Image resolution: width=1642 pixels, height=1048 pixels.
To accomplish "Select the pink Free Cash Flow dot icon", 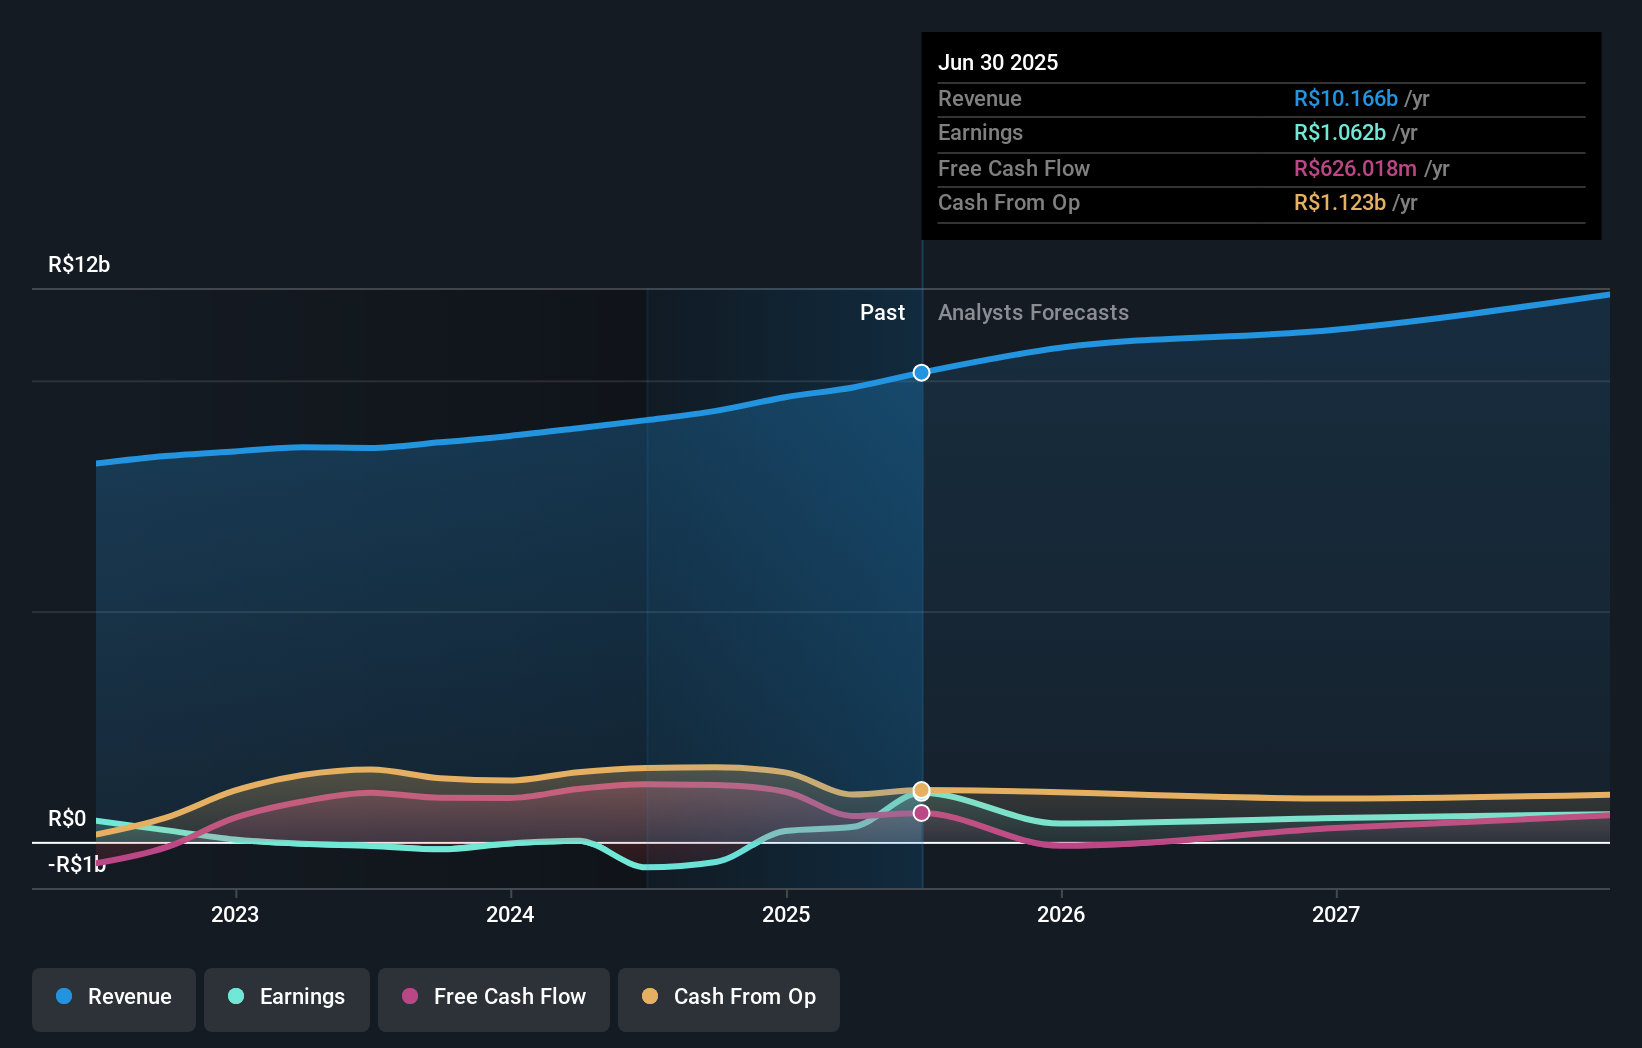I will tap(409, 997).
